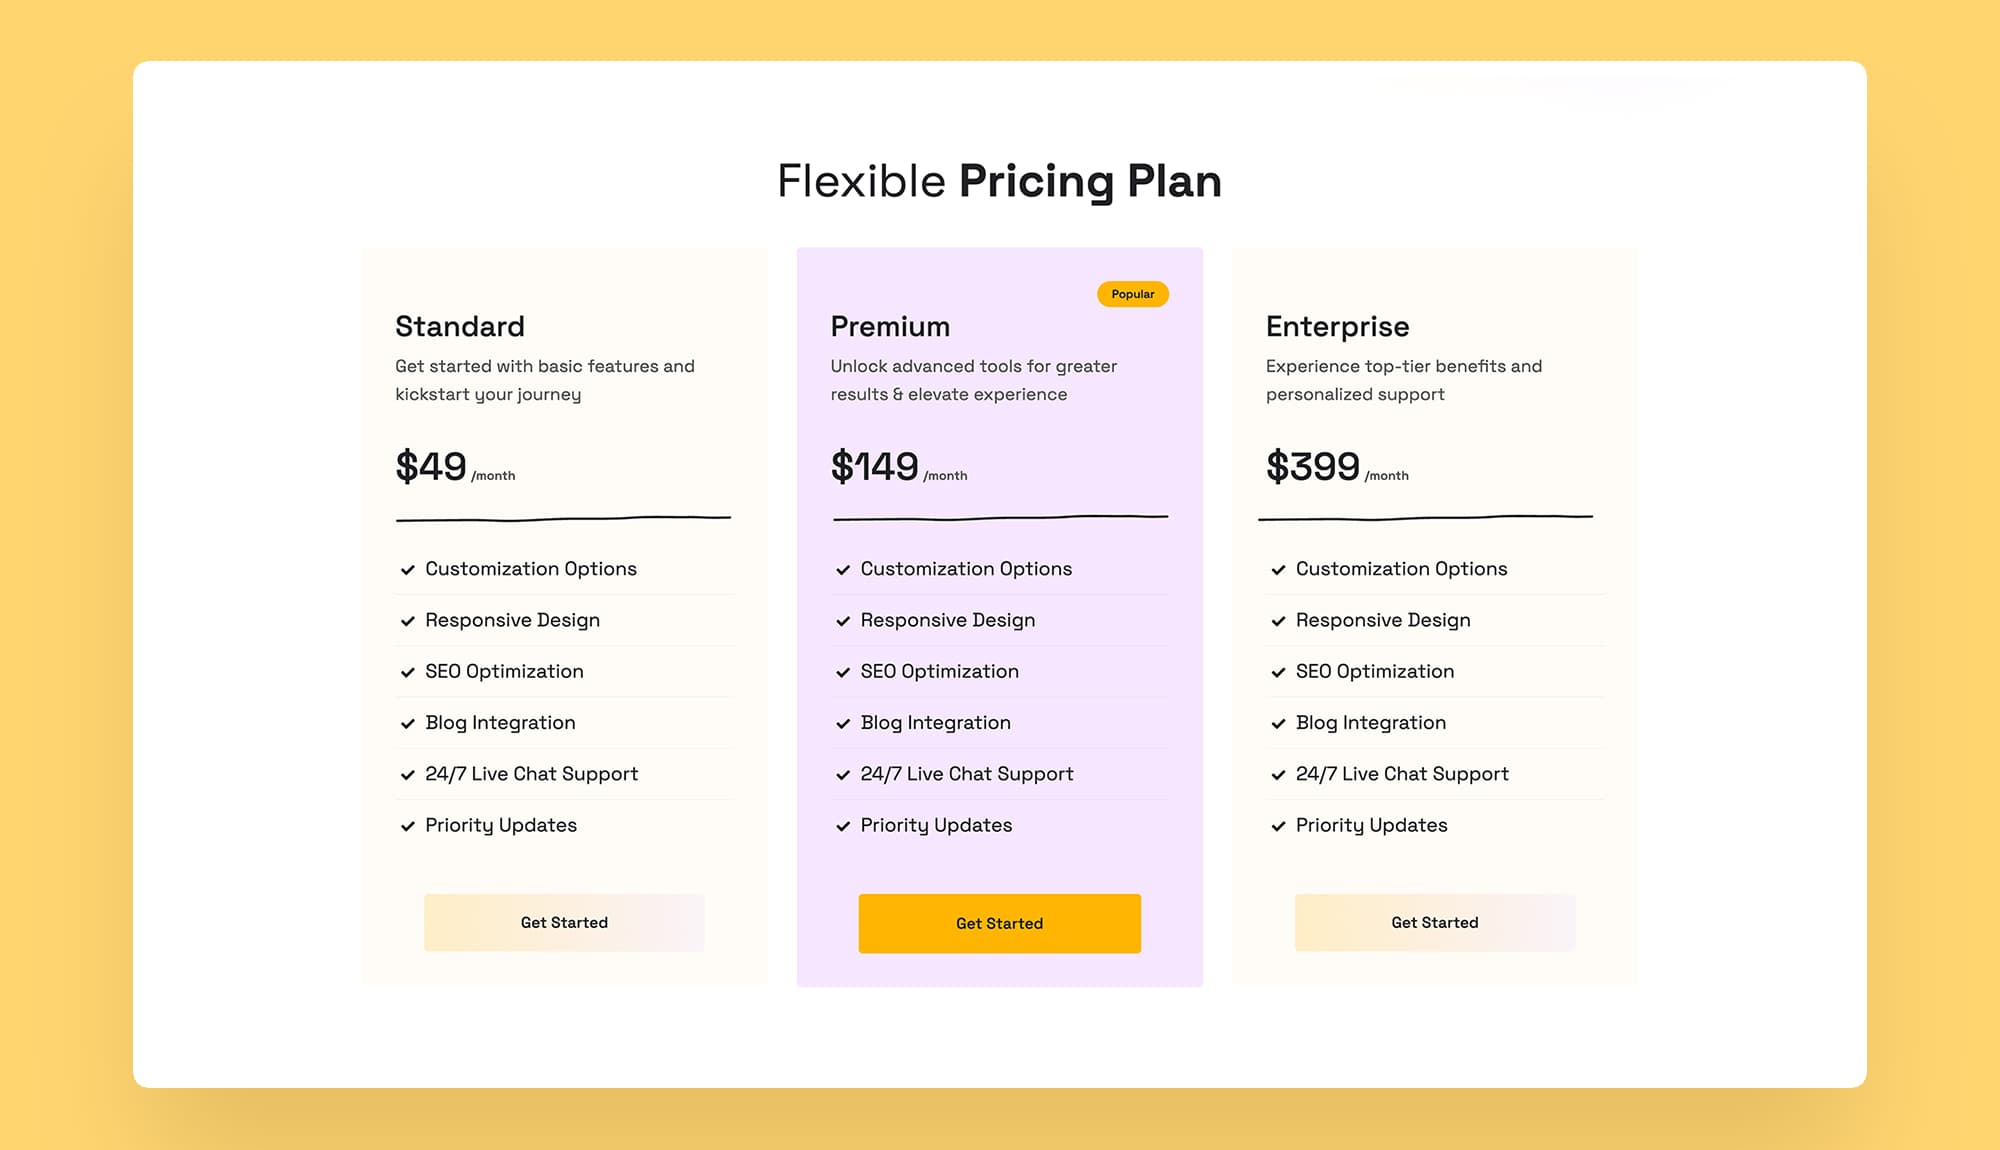Click the Flexible Pricing Plan heading
Viewport: 2000px width, 1150px height.
click(999, 181)
